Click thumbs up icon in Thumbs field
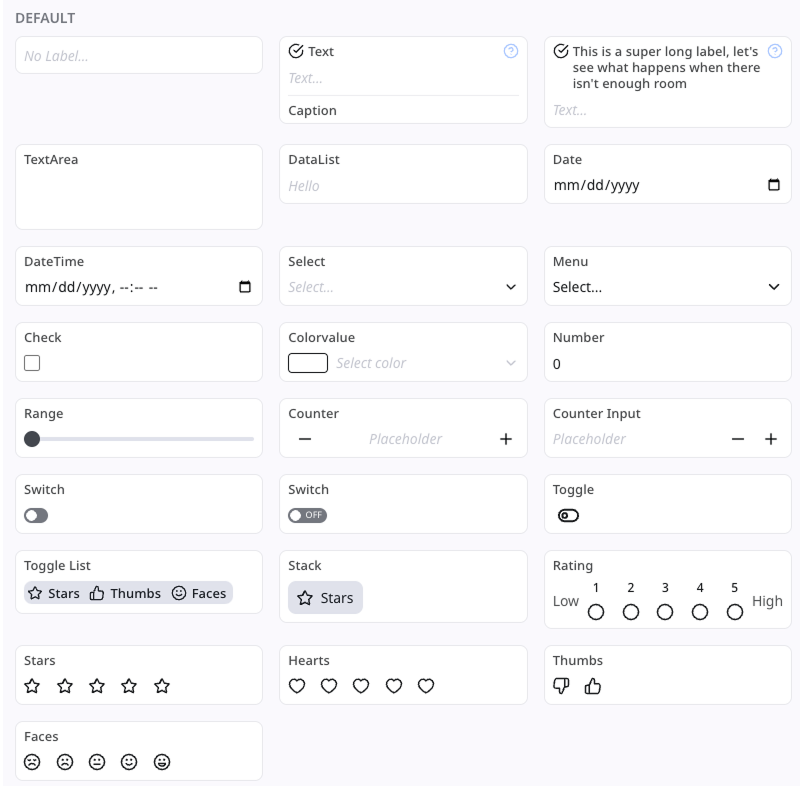 click(593, 686)
